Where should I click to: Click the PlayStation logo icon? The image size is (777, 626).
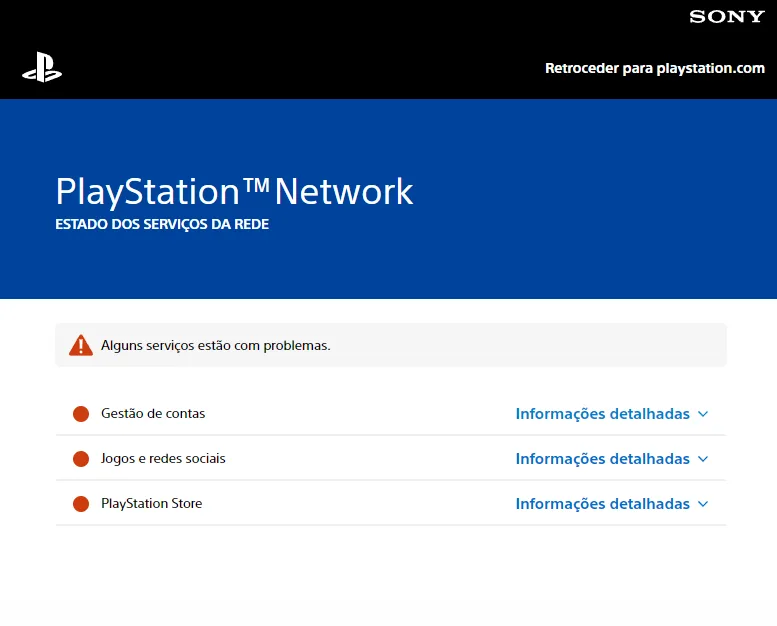pos(42,67)
